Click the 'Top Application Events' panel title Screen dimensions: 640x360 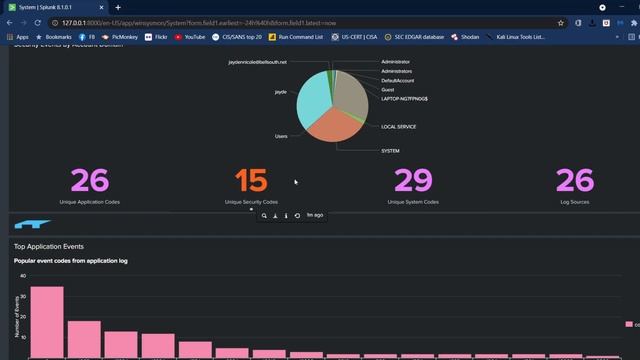click(49, 246)
